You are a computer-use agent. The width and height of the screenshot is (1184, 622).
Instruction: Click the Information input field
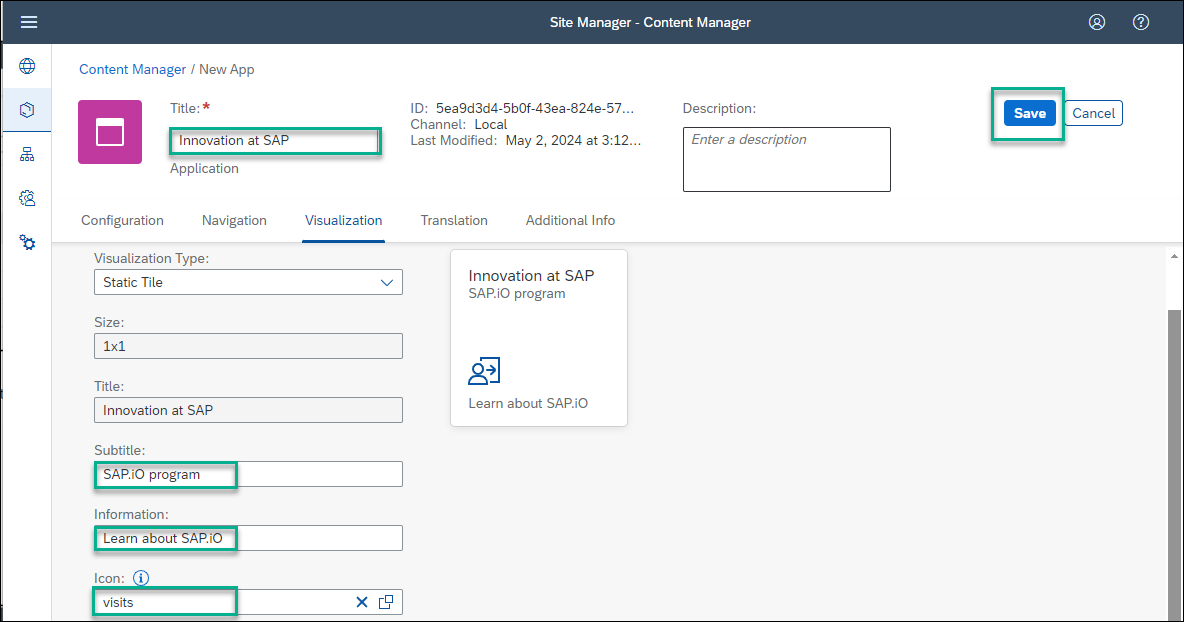(x=248, y=538)
